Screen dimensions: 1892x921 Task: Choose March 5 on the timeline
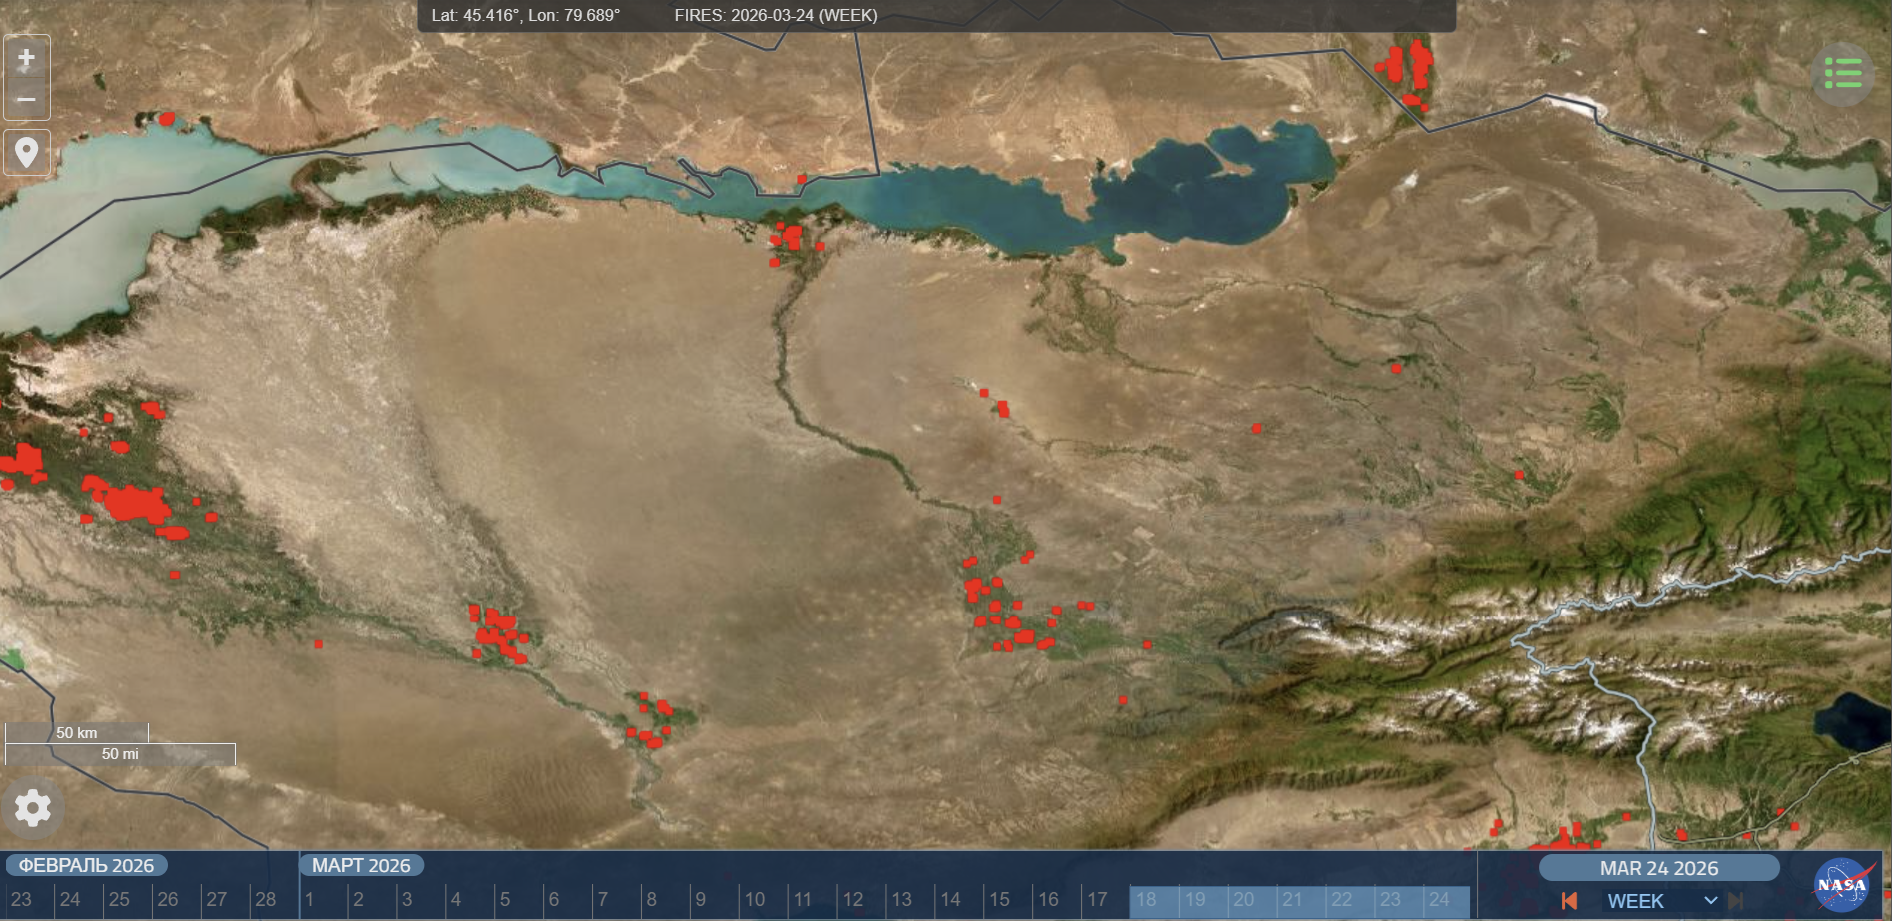[505, 899]
